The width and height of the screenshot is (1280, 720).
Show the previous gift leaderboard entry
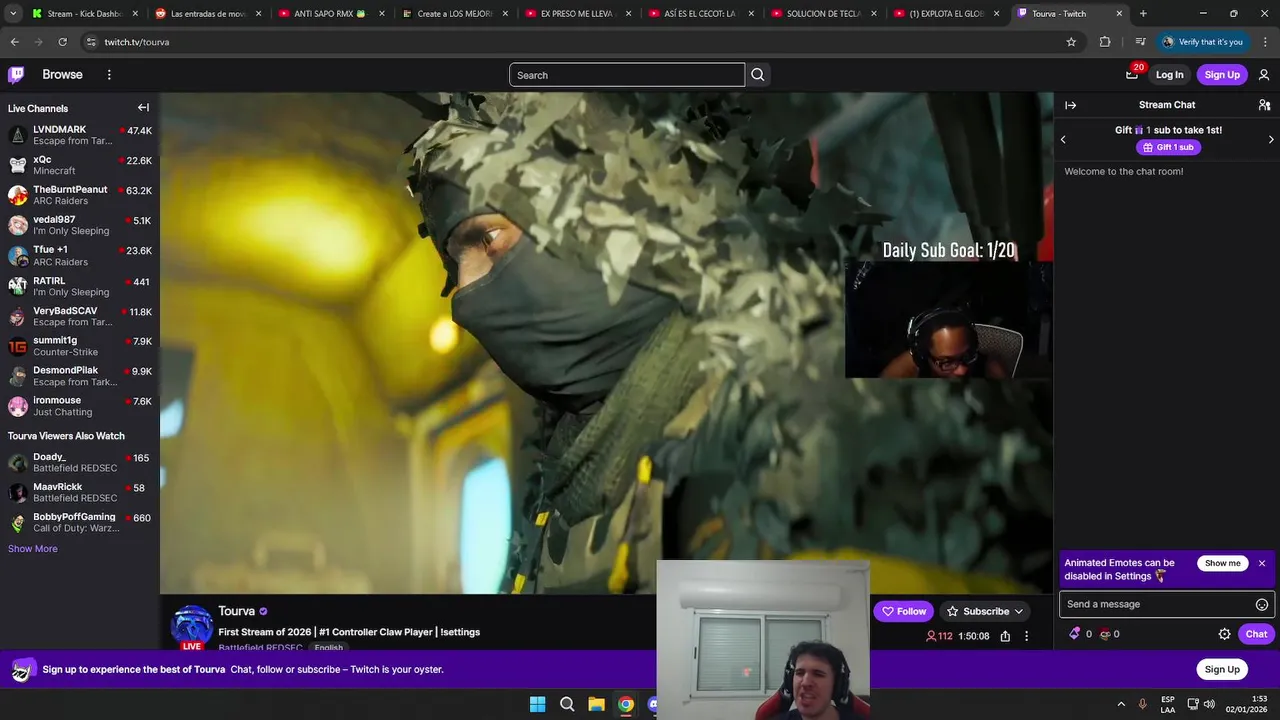[1063, 139]
